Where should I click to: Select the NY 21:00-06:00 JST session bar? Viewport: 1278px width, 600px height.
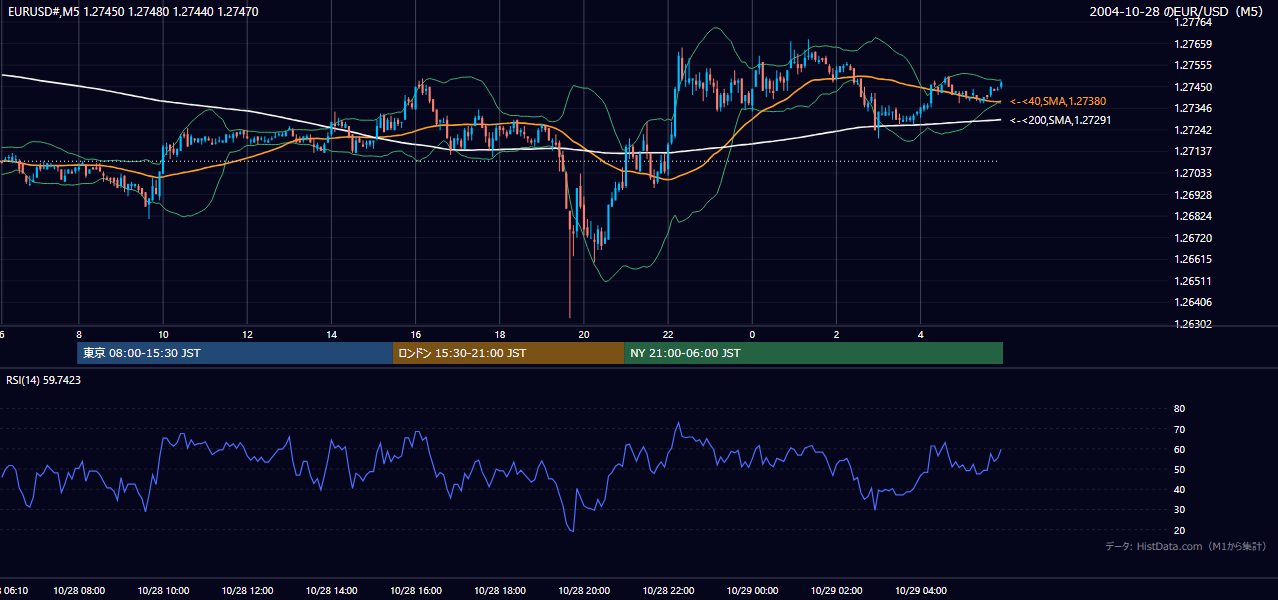point(813,353)
